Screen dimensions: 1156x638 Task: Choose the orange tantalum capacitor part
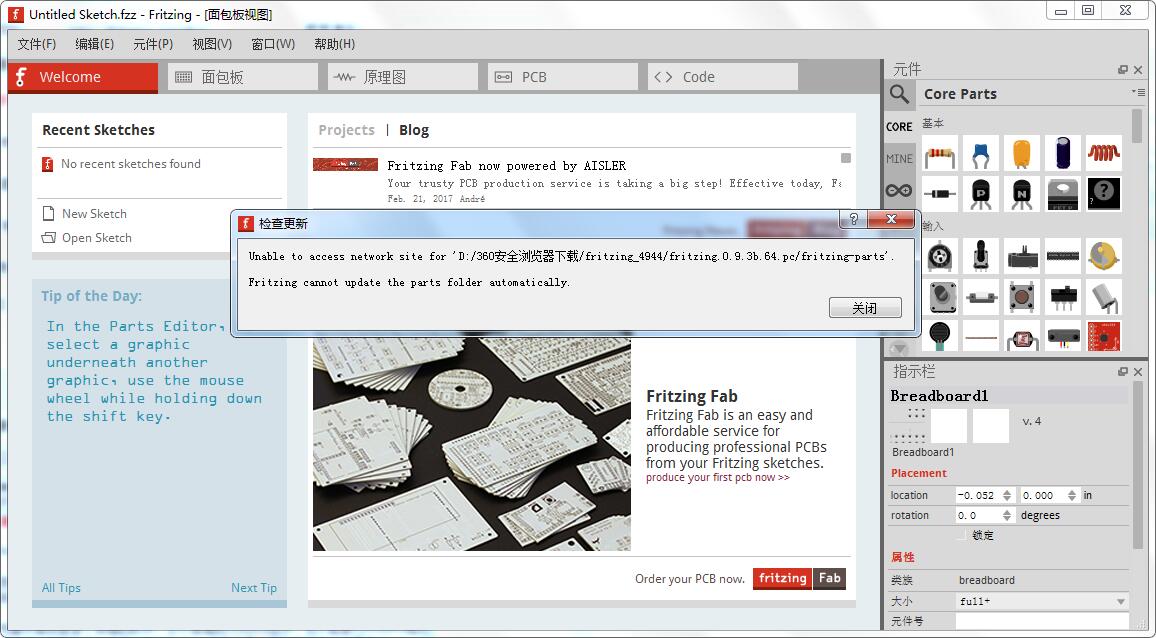pos(1022,153)
